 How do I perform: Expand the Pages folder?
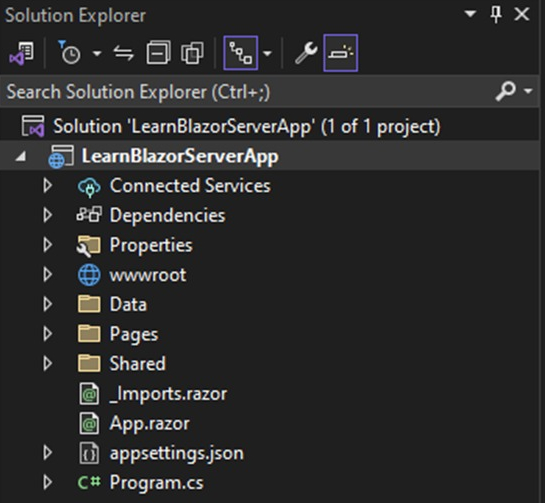point(48,334)
